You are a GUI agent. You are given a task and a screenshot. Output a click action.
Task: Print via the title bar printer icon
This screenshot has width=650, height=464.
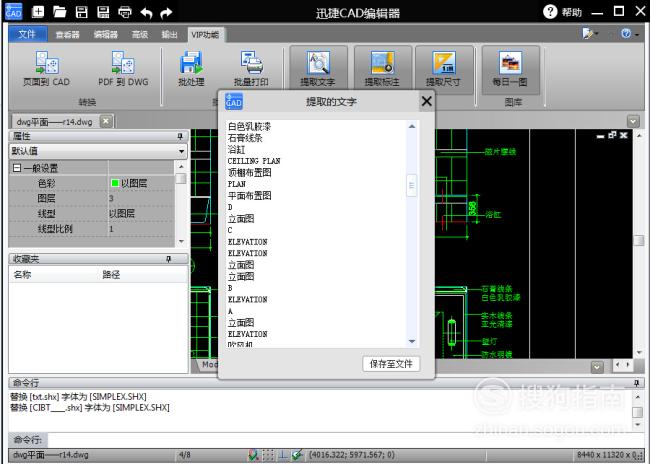[125, 12]
